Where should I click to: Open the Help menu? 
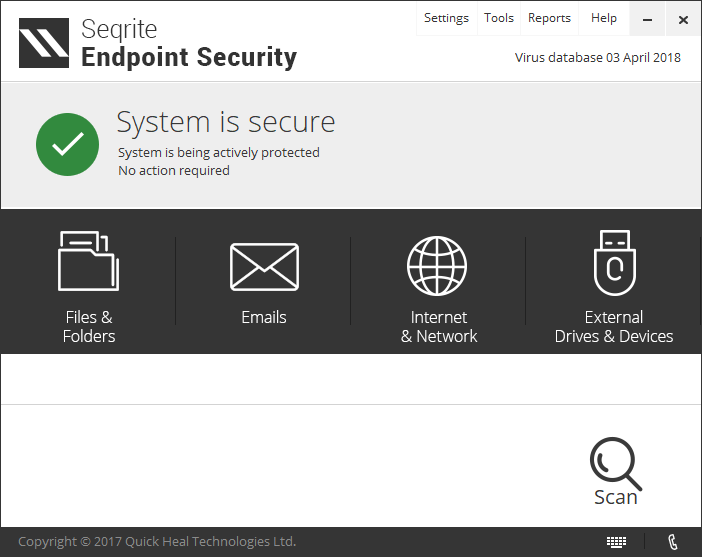click(x=604, y=18)
